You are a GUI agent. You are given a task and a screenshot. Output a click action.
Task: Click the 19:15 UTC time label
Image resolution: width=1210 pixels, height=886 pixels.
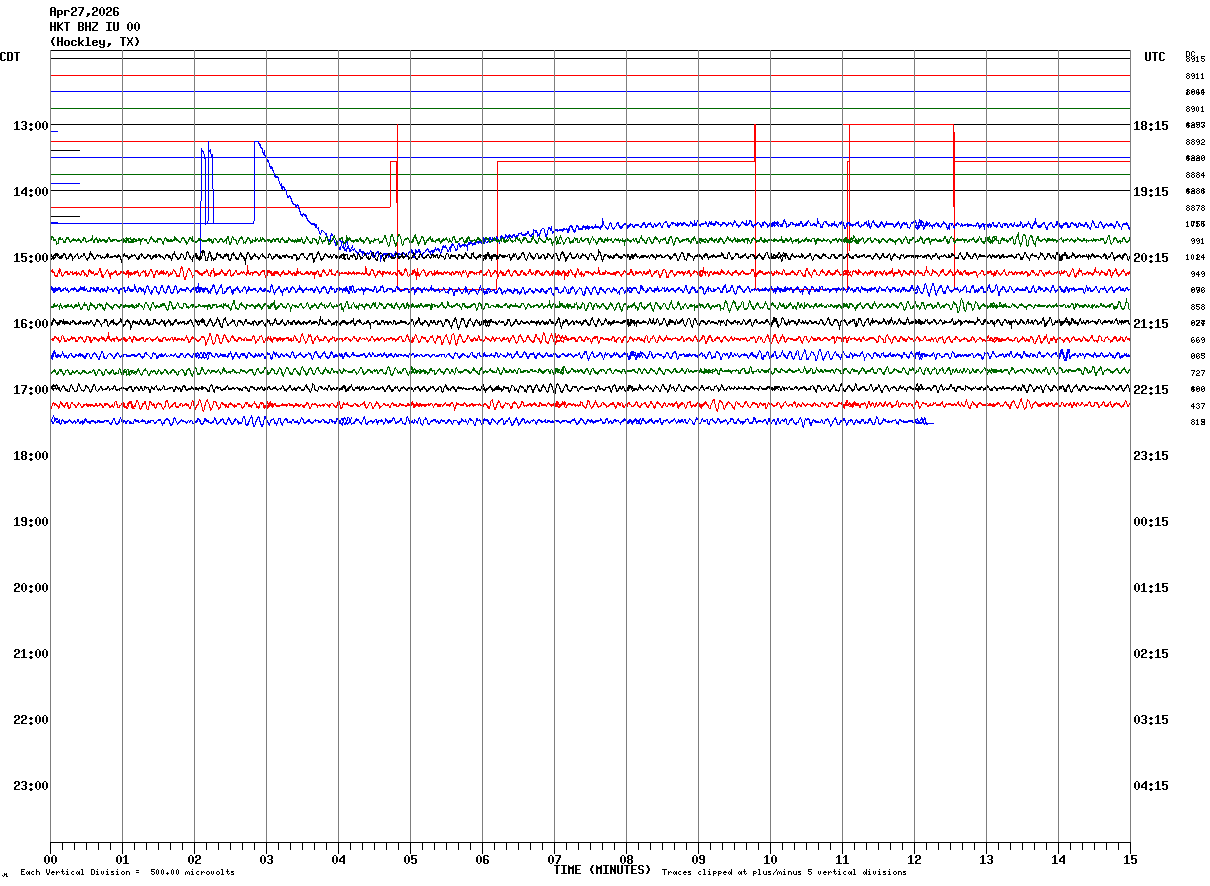tap(1151, 192)
